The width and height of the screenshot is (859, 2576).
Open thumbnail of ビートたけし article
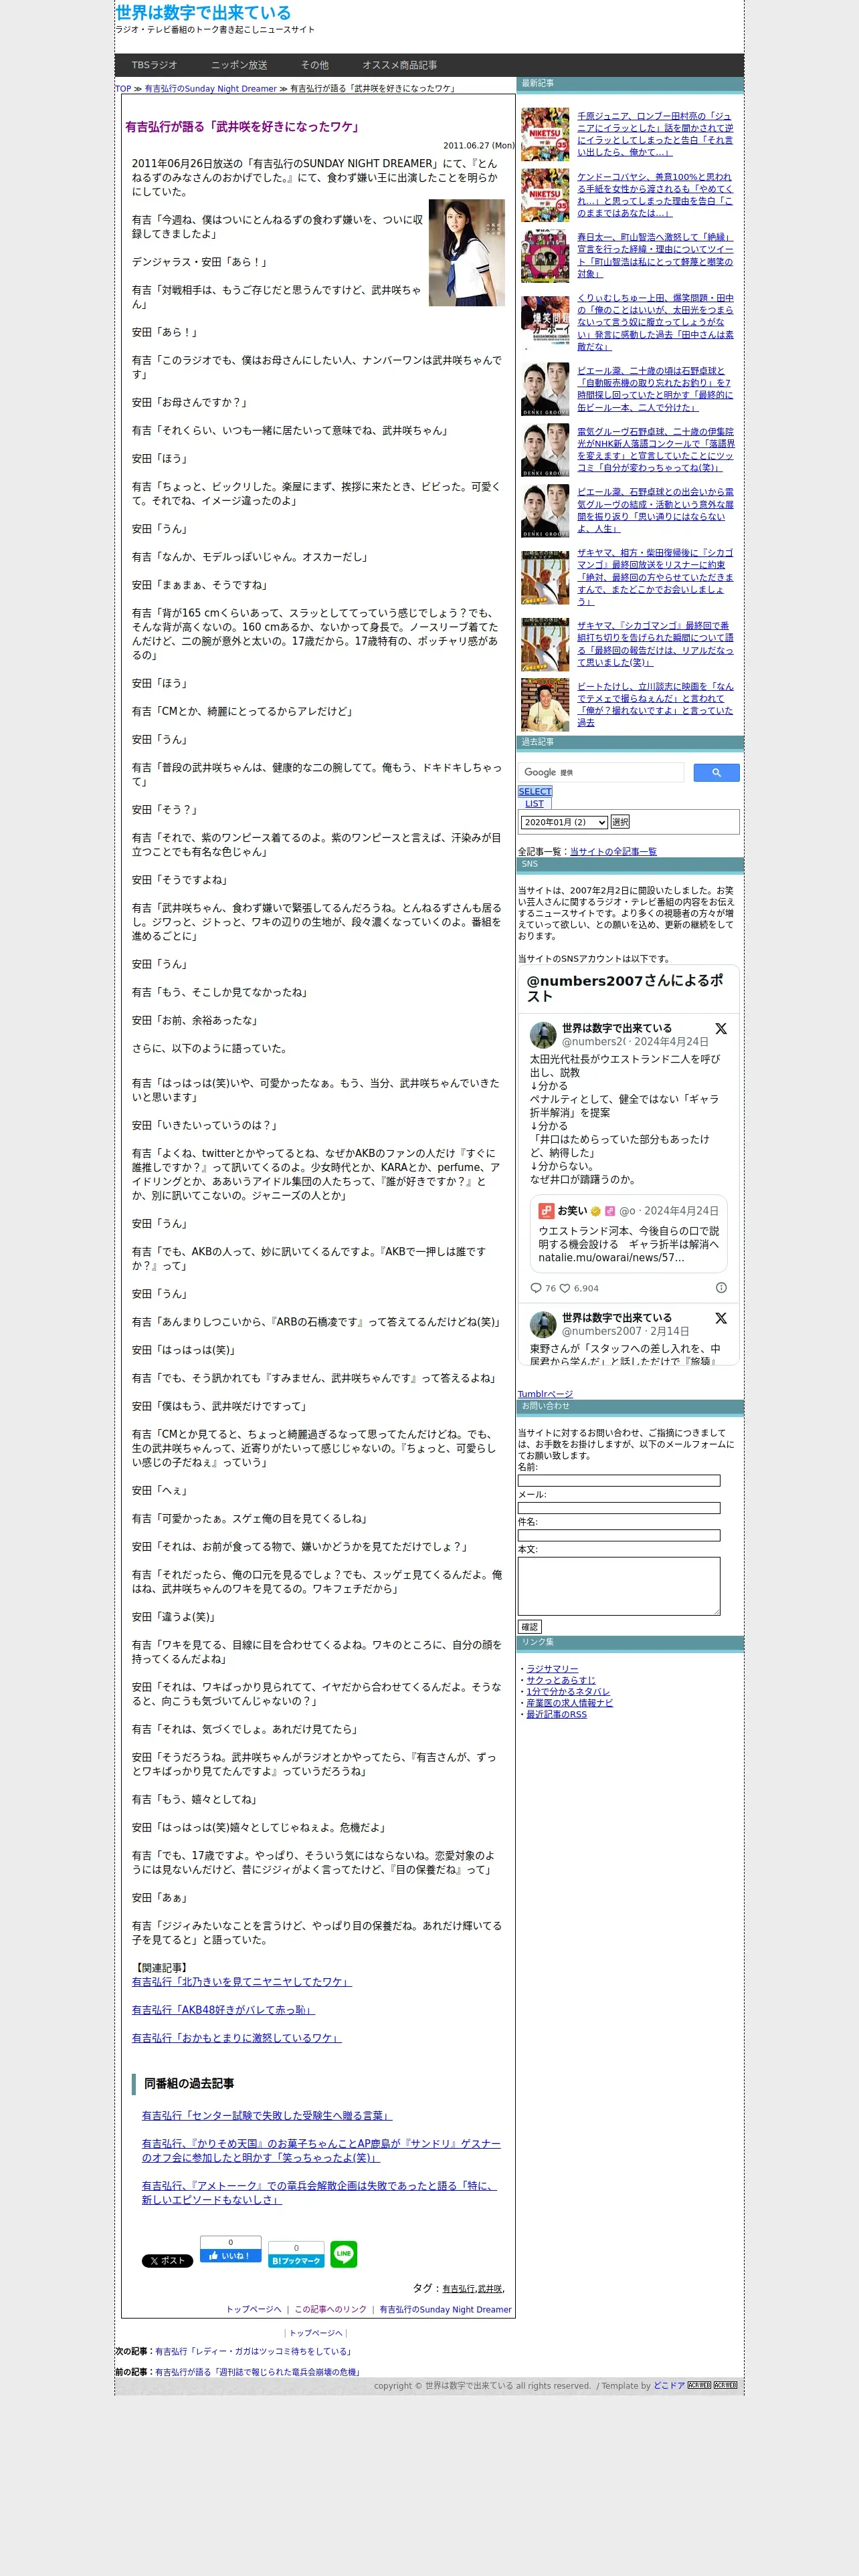point(545,705)
